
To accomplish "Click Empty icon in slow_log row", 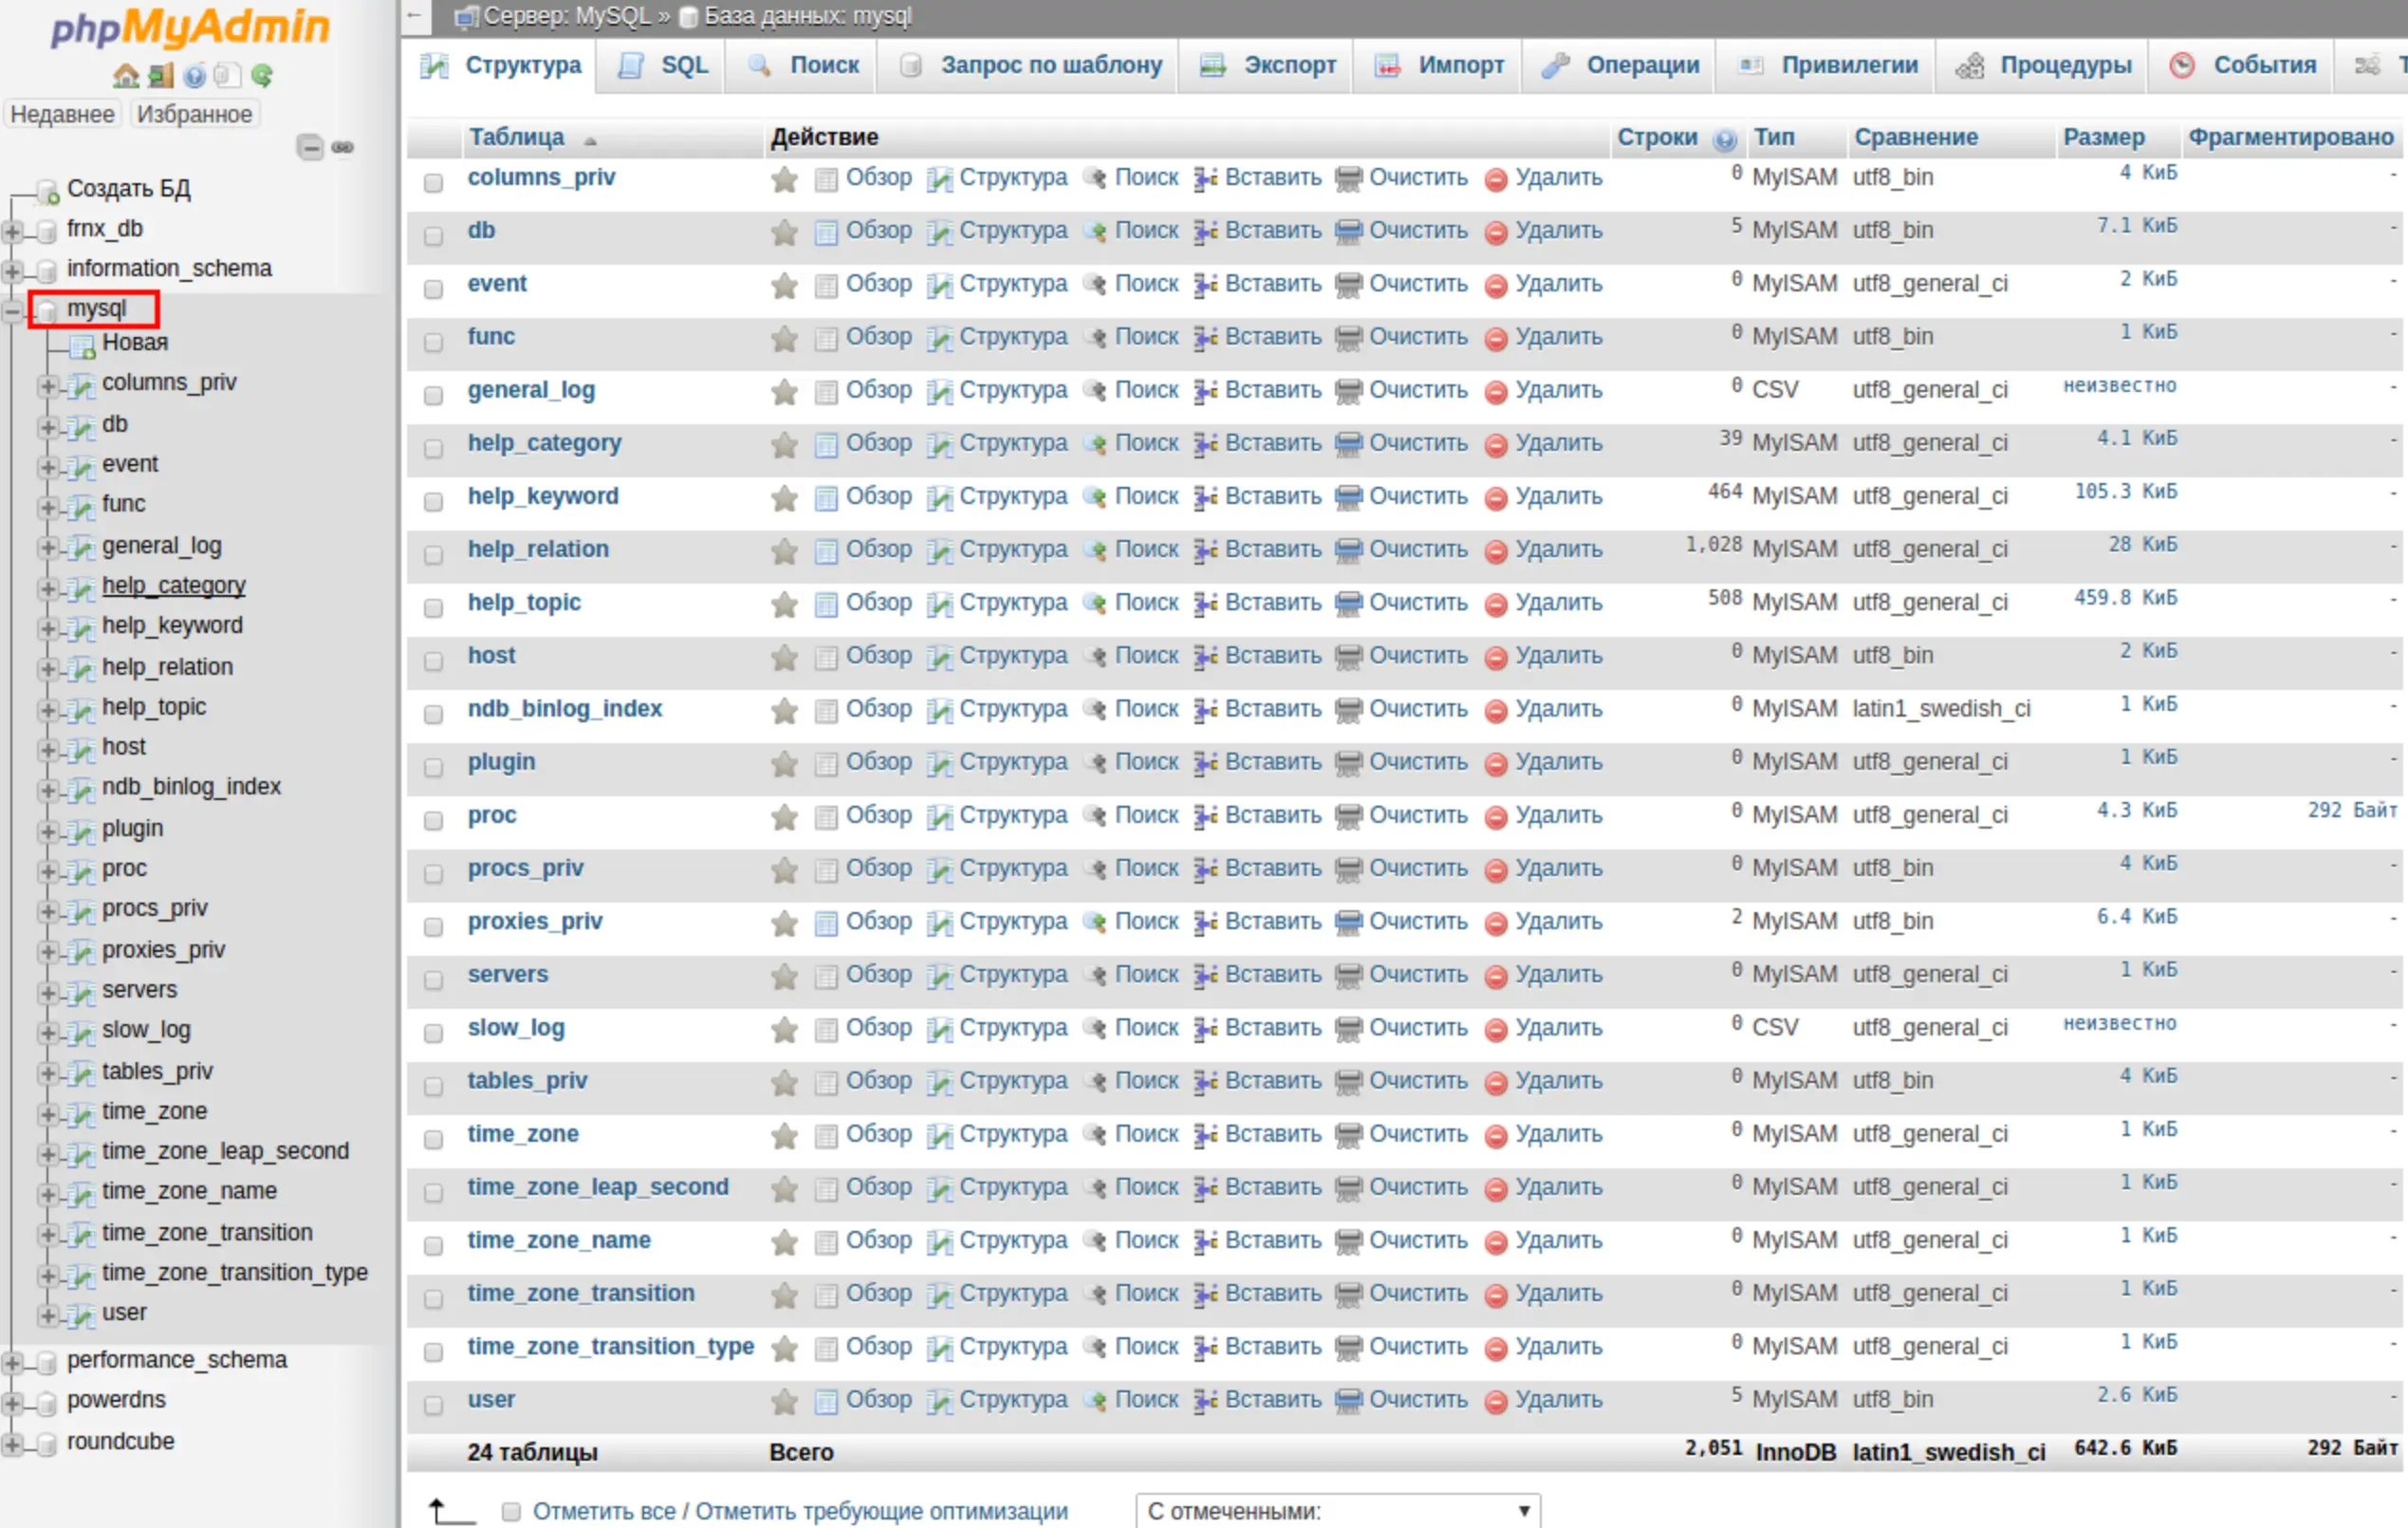I will click(1349, 1030).
